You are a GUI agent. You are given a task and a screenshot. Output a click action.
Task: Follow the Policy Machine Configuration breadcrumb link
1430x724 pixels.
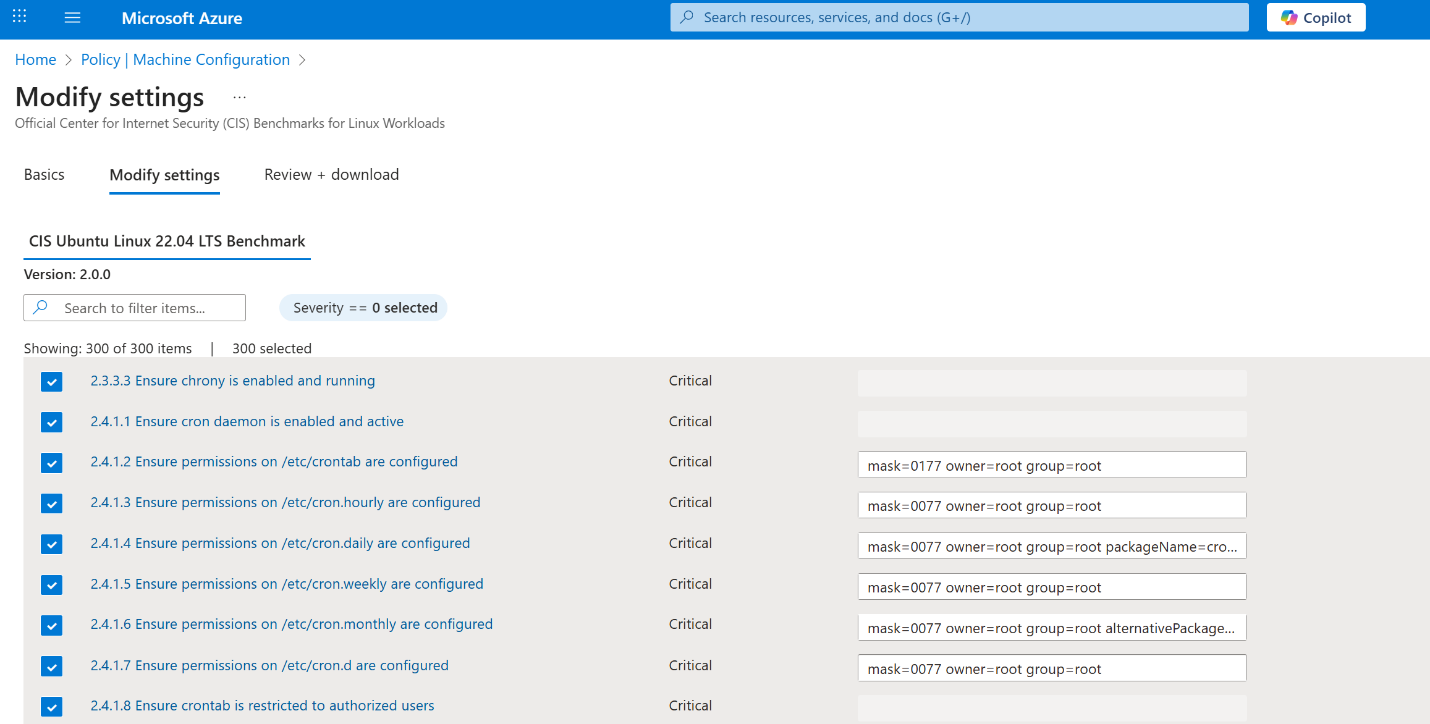tap(184, 59)
